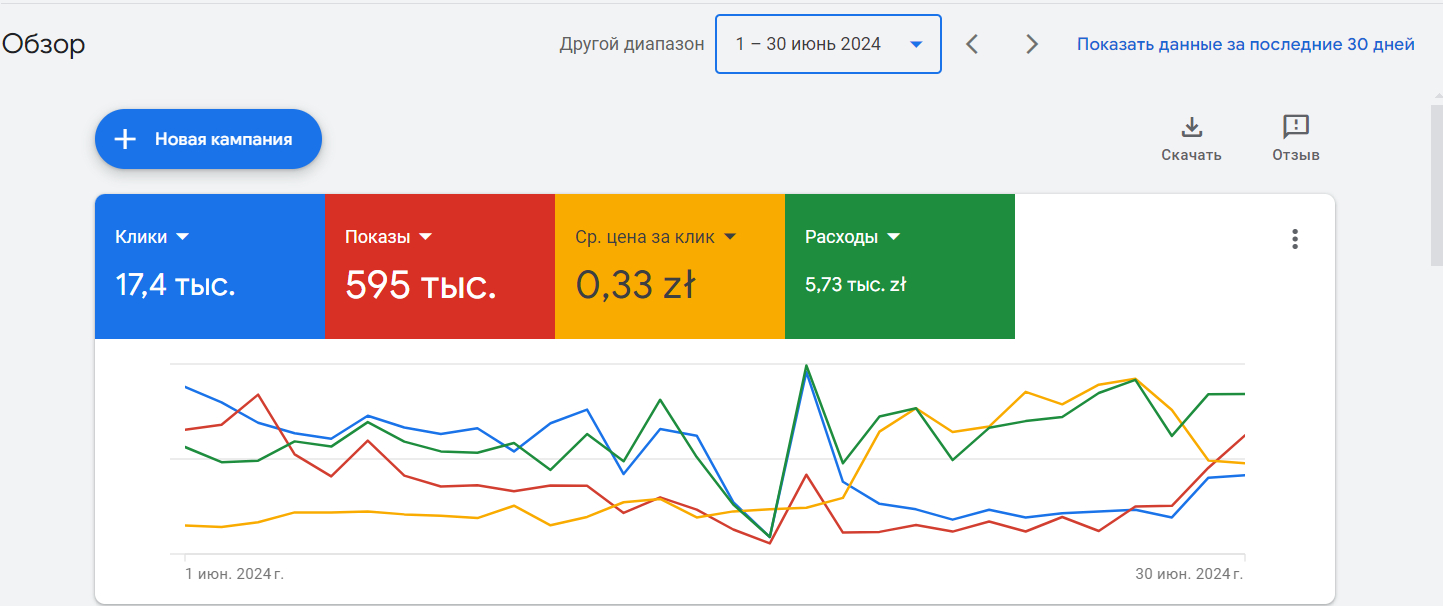Screen dimensions: 1443x606
Task: Expand the Ср. цена за клик dropdown arrow
Action: [730, 237]
